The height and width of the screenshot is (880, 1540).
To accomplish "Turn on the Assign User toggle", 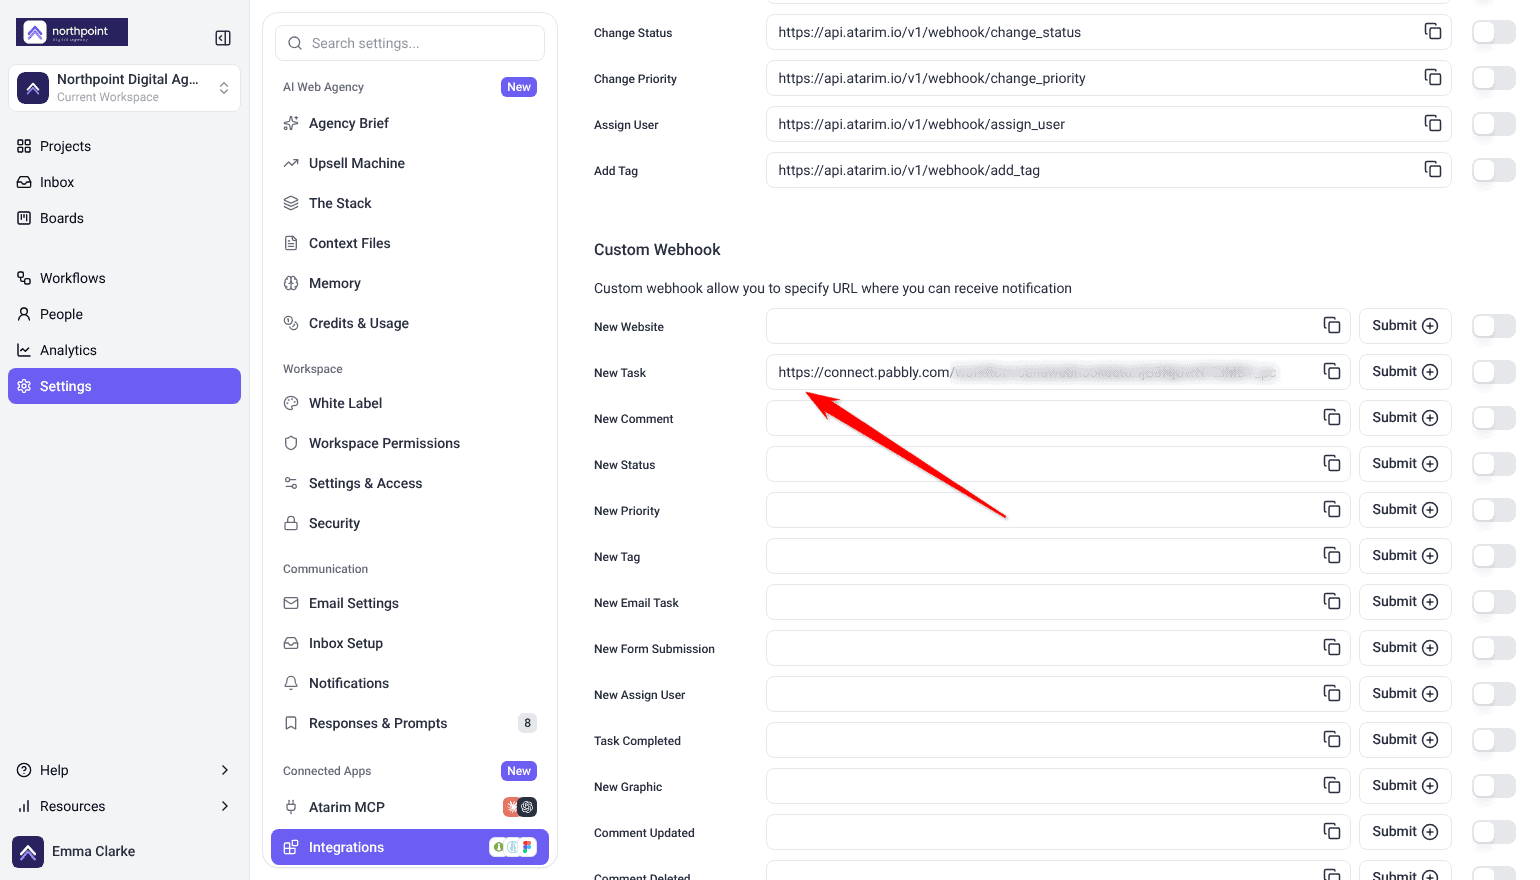I will click(x=1494, y=124).
